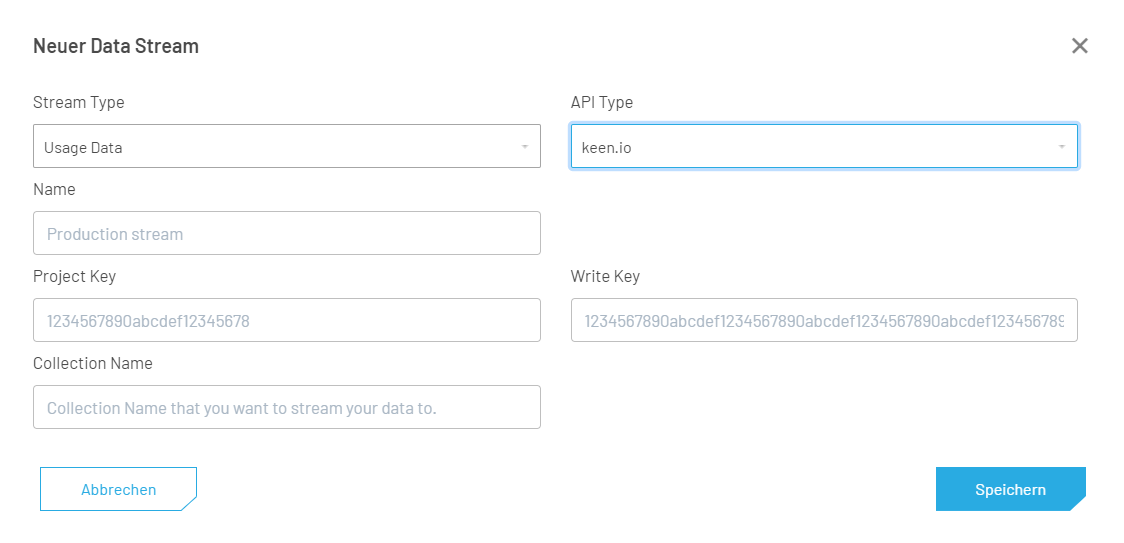Viewport: 1124px width, 543px height.
Task: Save with the Speichern button
Action: (1011, 489)
